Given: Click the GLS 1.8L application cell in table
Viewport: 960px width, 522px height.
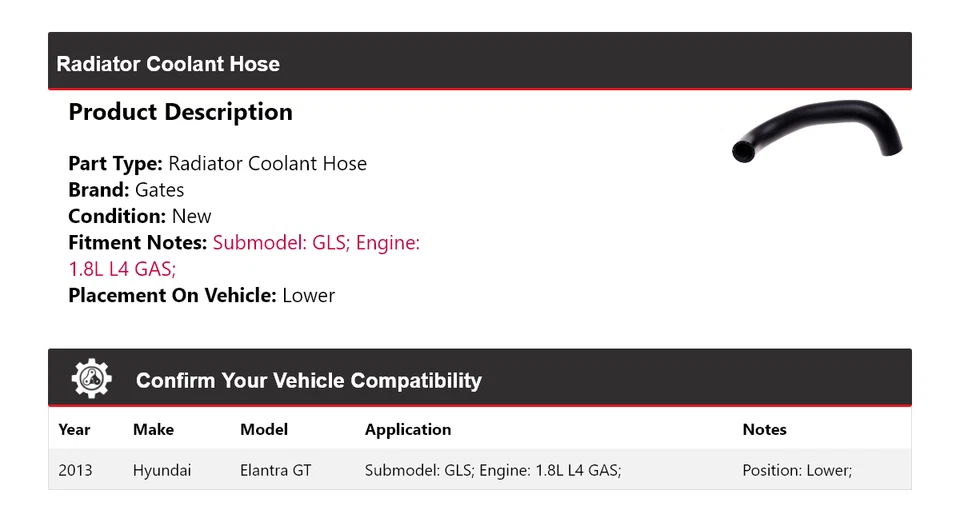Looking at the screenshot, I should pos(493,470).
